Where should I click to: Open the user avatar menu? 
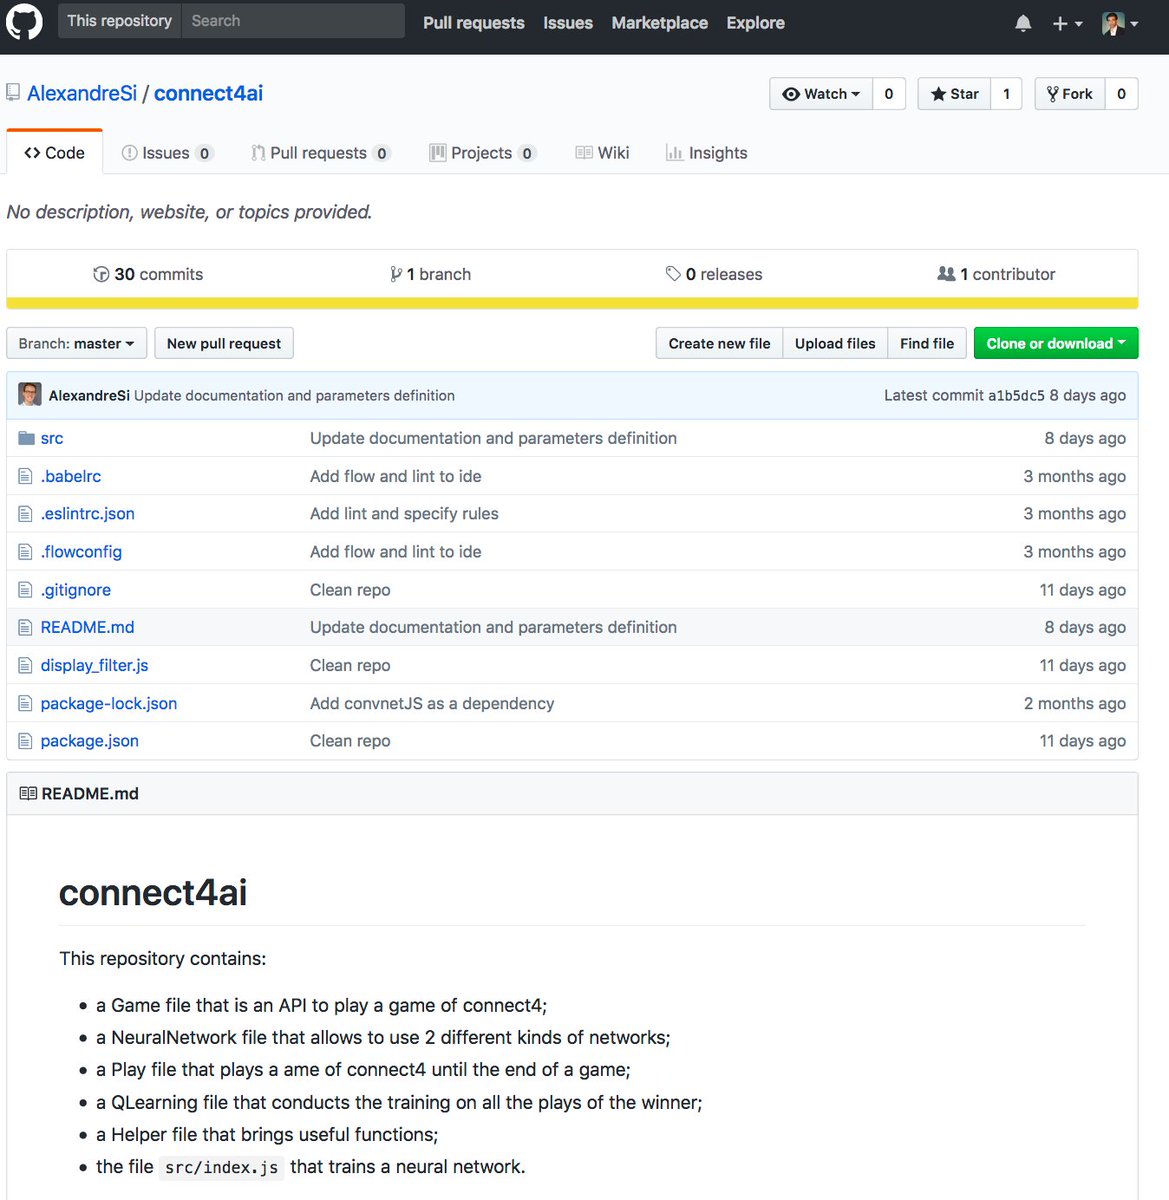(x=1120, y=23)
